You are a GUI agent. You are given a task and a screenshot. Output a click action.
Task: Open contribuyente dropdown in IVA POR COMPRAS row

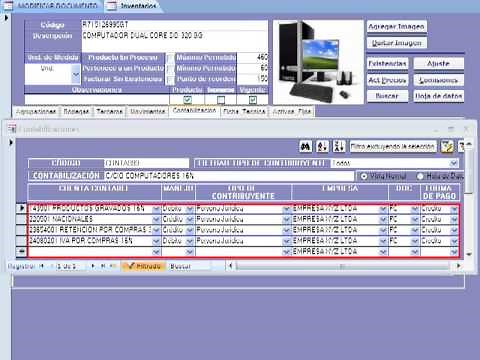[x=286, y=241]
